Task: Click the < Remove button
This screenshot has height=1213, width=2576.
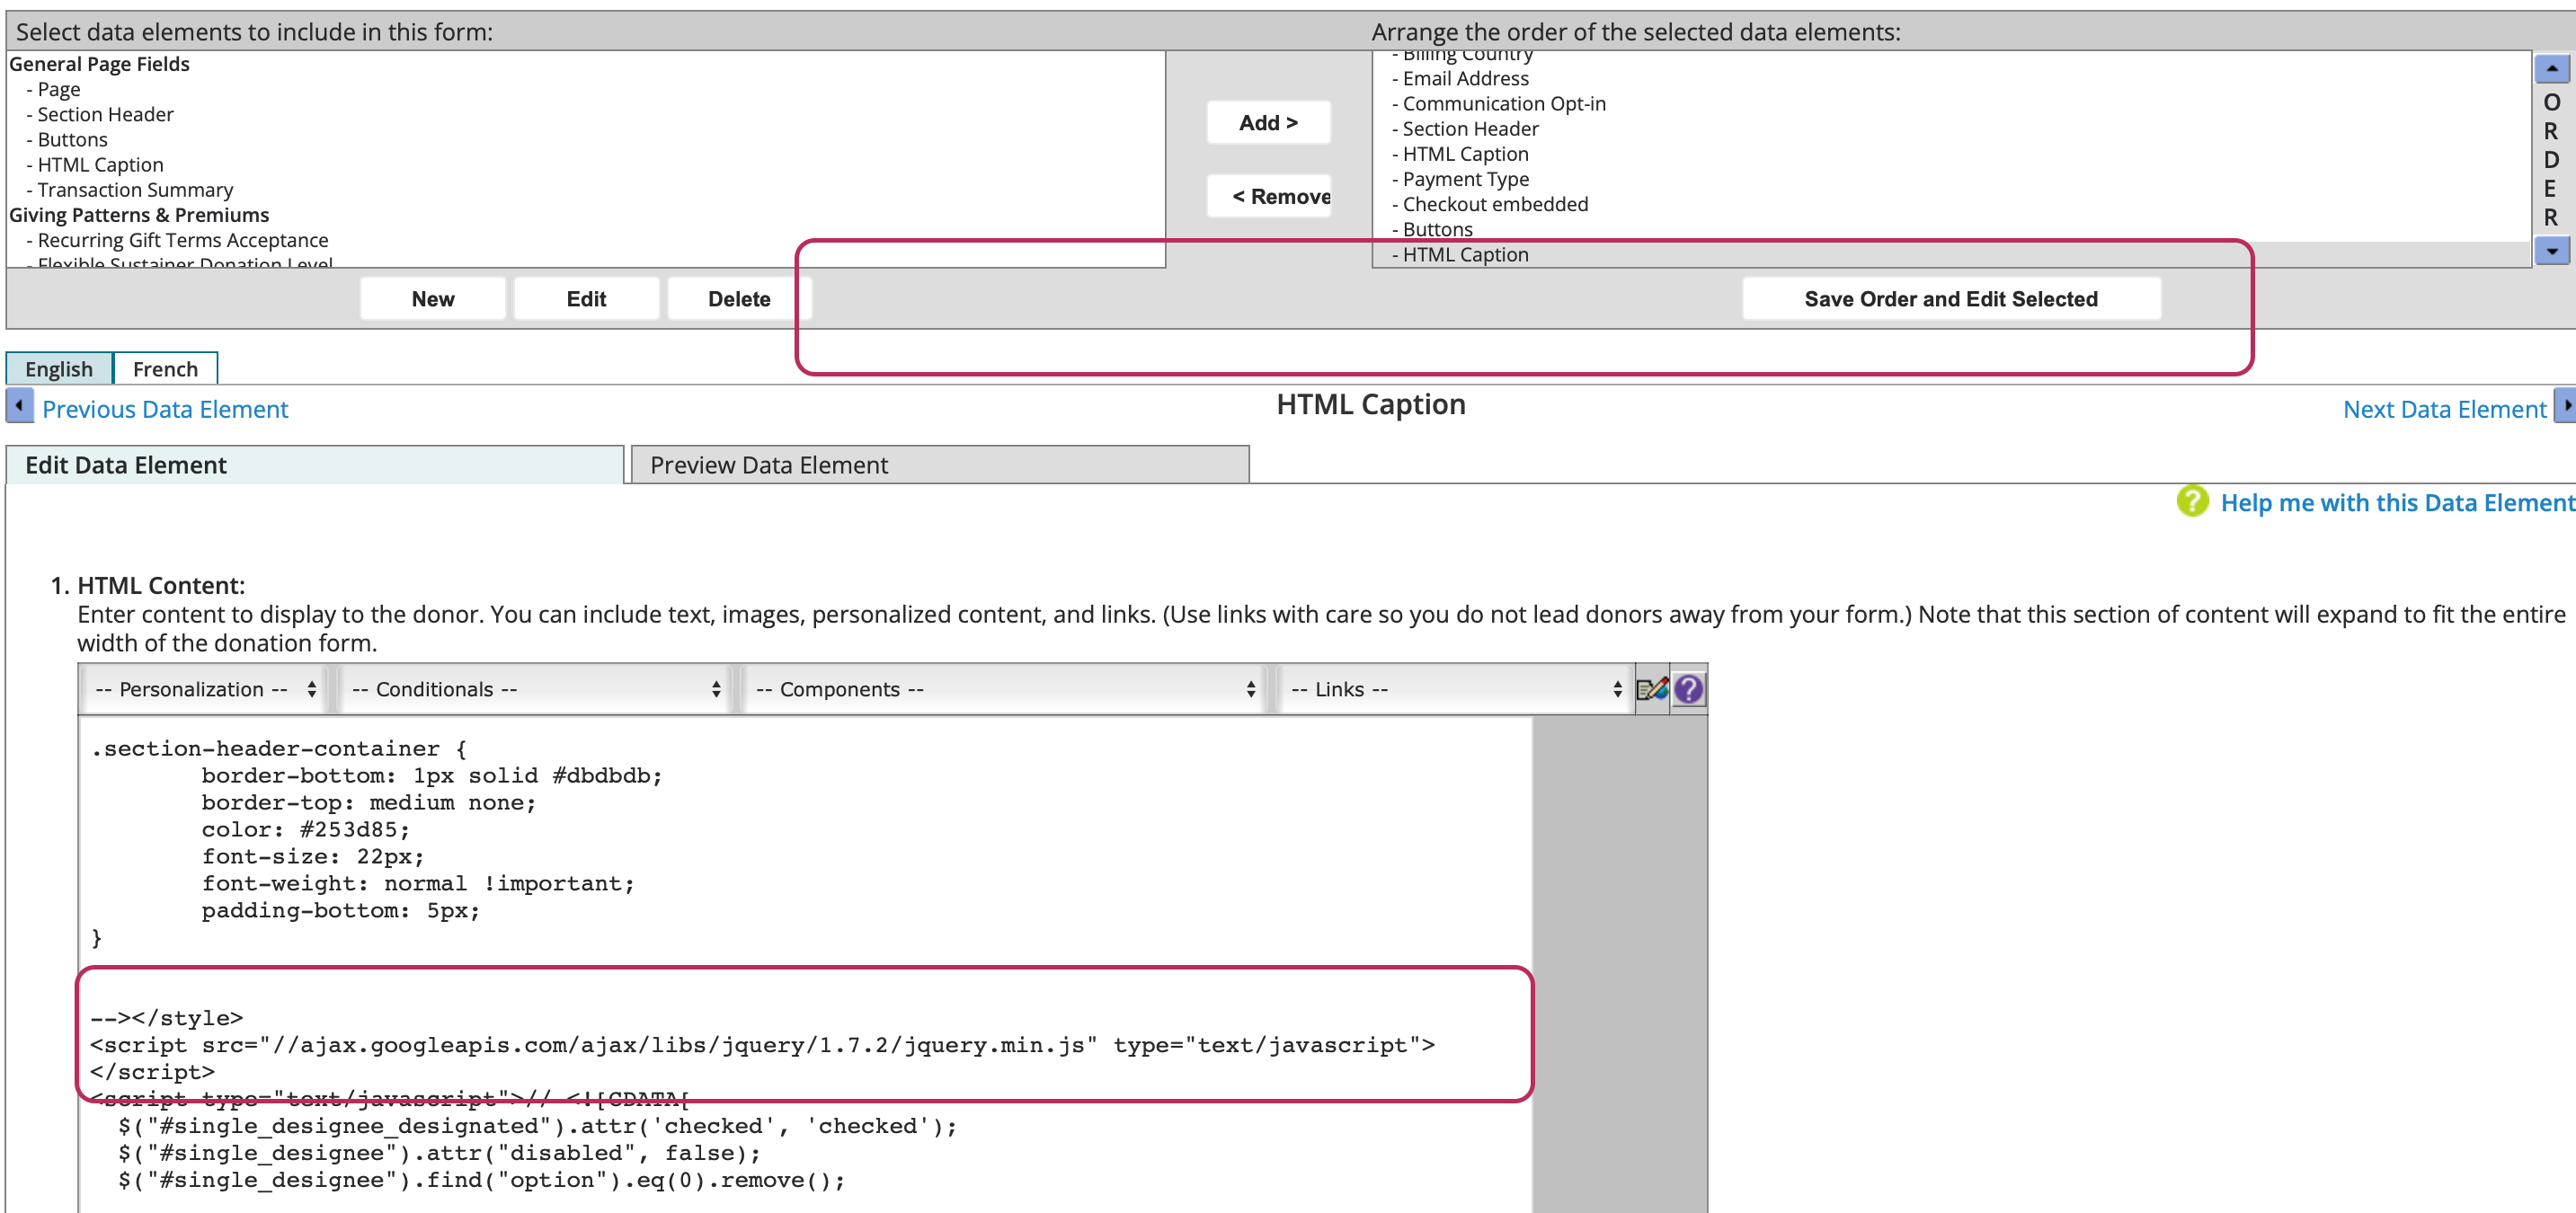Action: pyautogui.click(x=1268, y=196)
